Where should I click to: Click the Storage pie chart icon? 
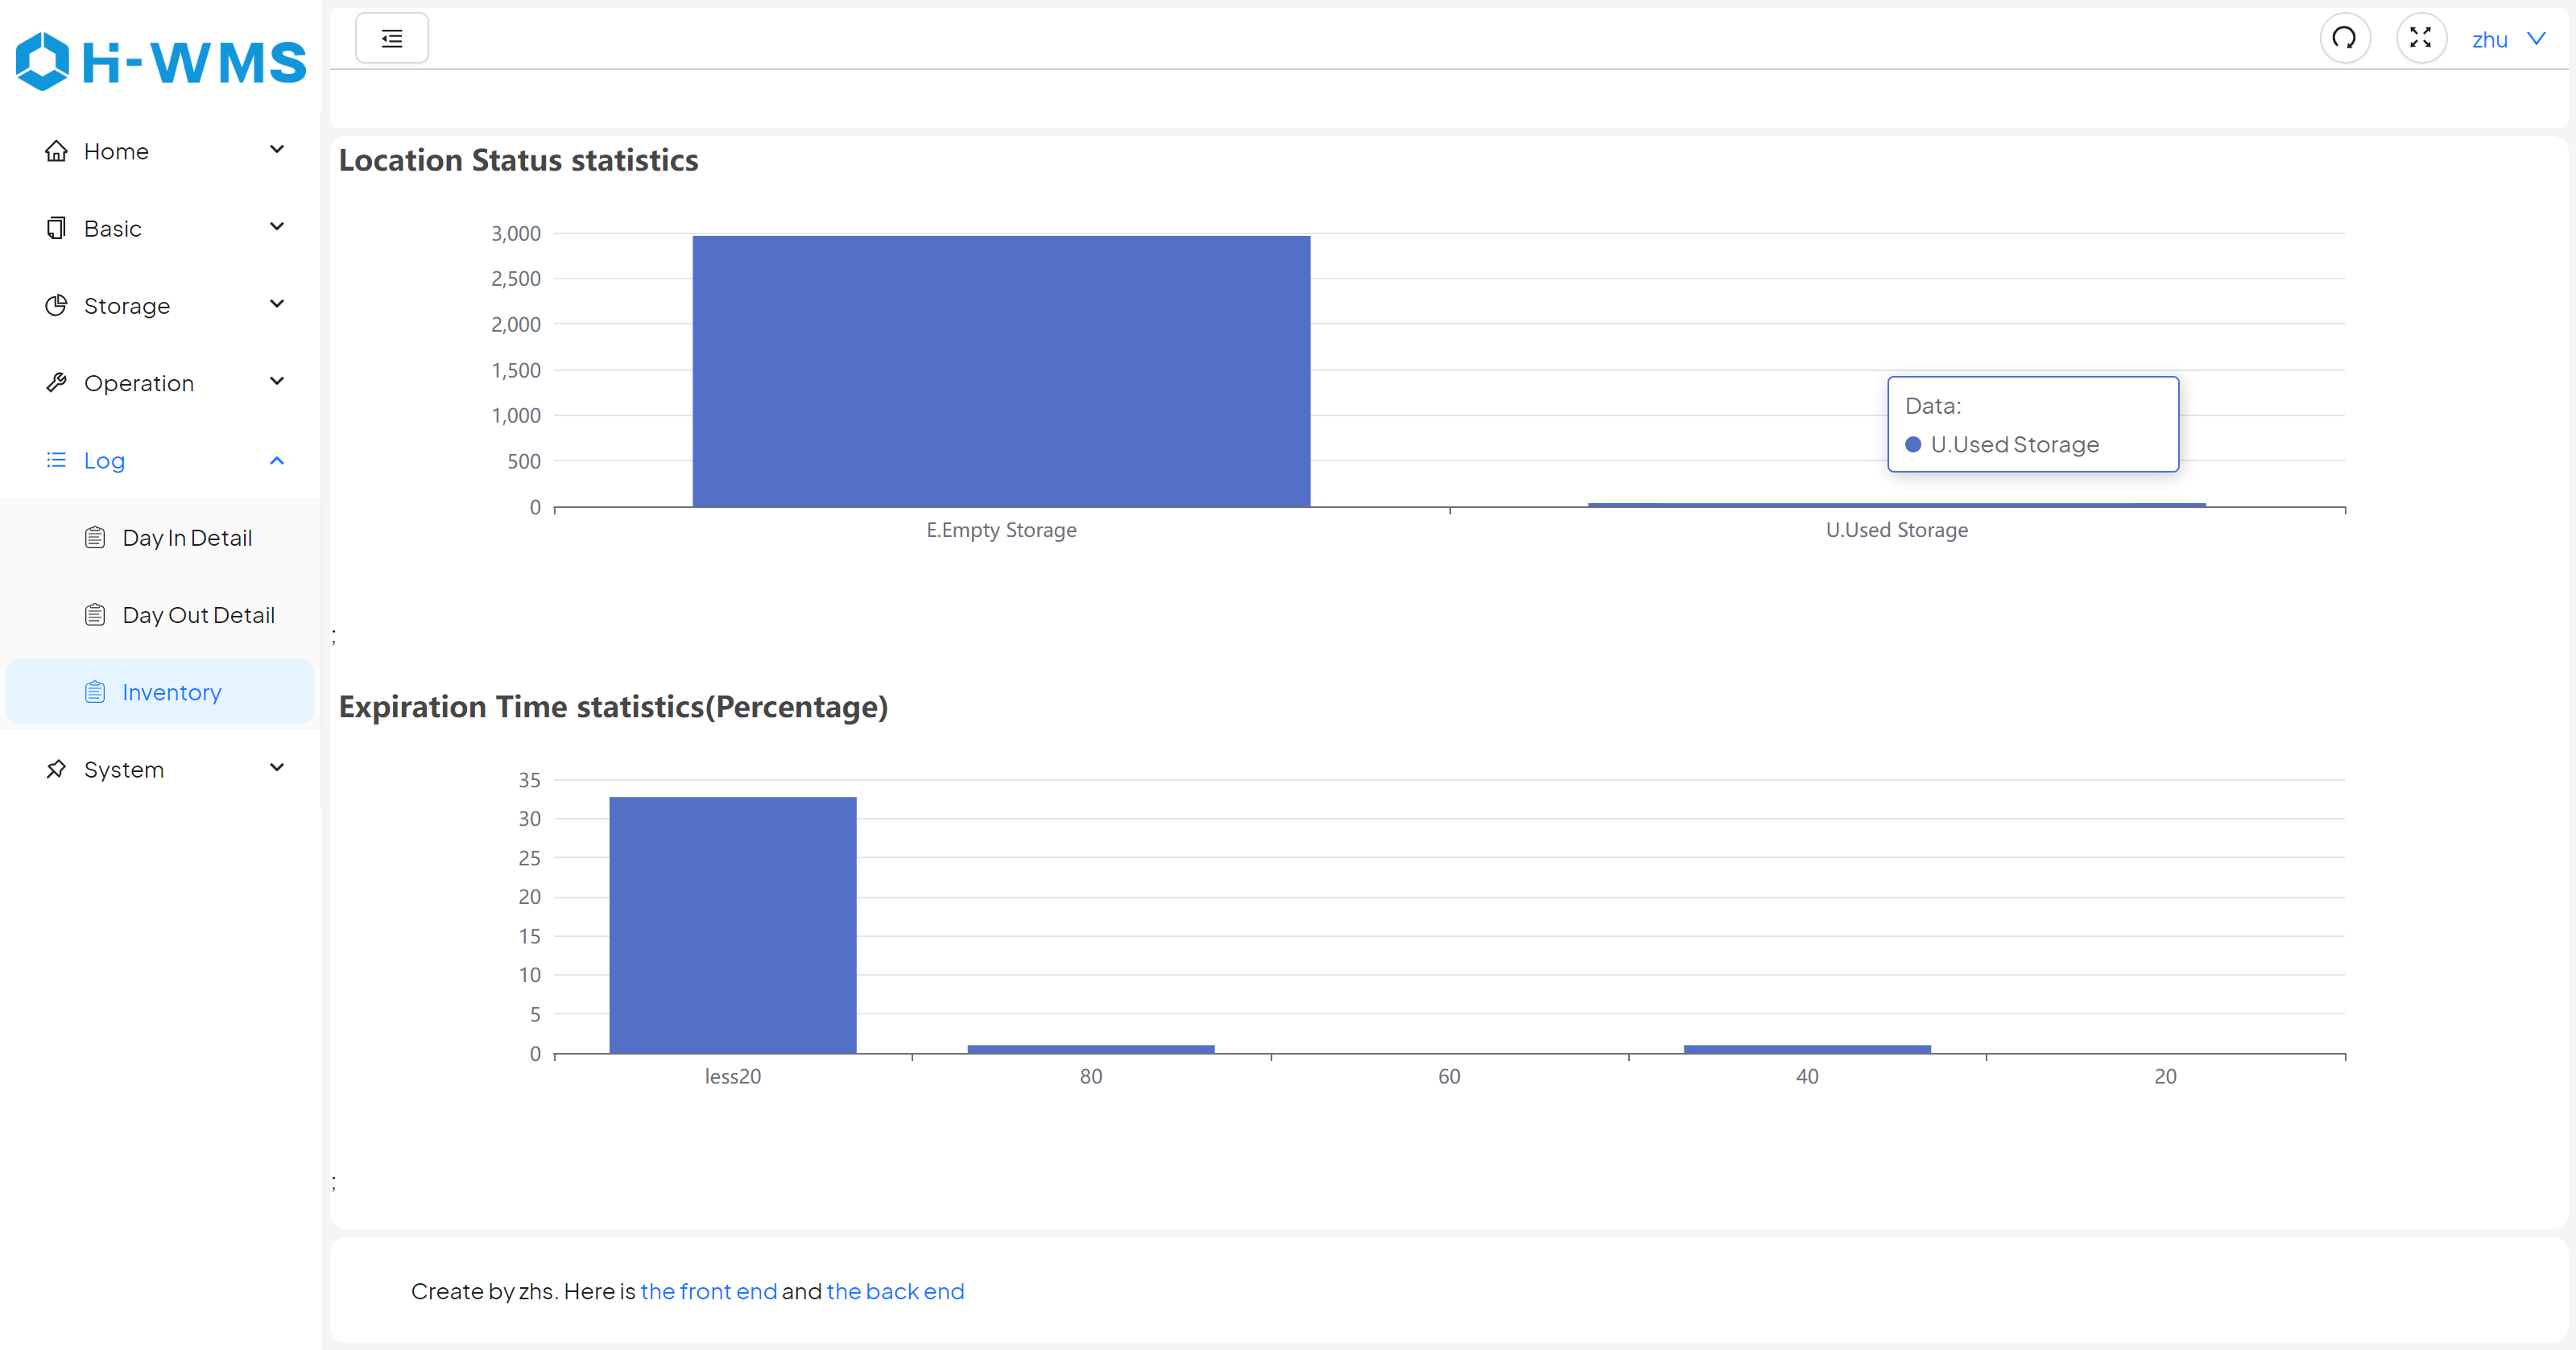pyautogui.click(x=56, y=305)
